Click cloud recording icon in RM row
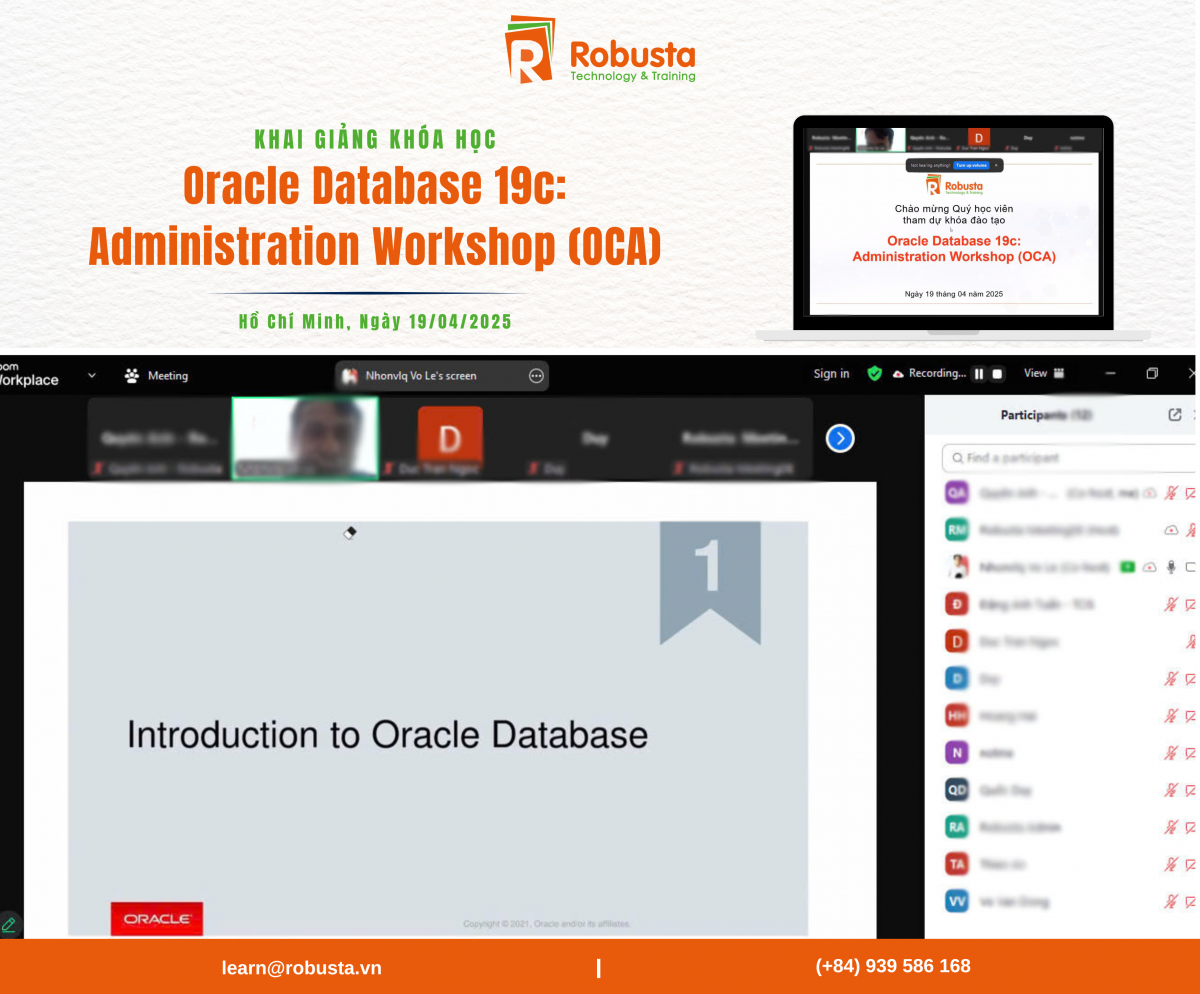This screenshot has width=1200, height=994. coord(1171,530)
